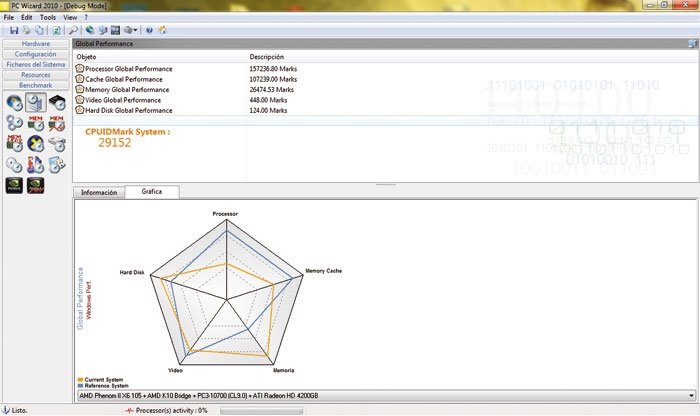Screen dimensions: 700x416
Task: Click the Save floppy disk toolbar icon
Action: 14,30
